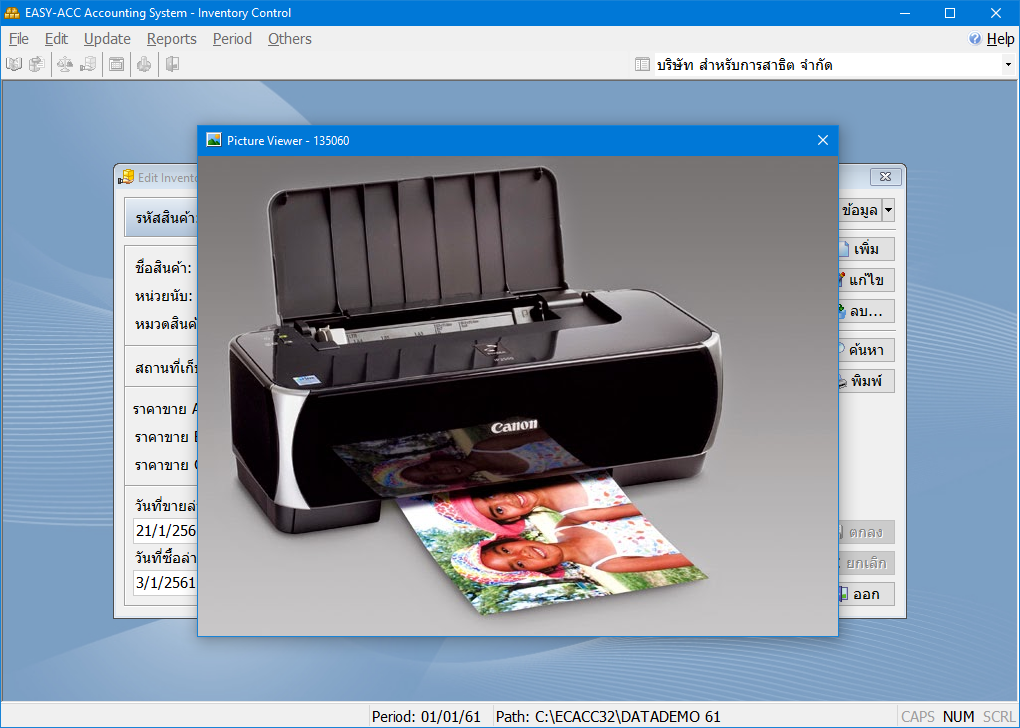Open the Others menu
The image size is (1020, 728).
[x=289, y=39]
